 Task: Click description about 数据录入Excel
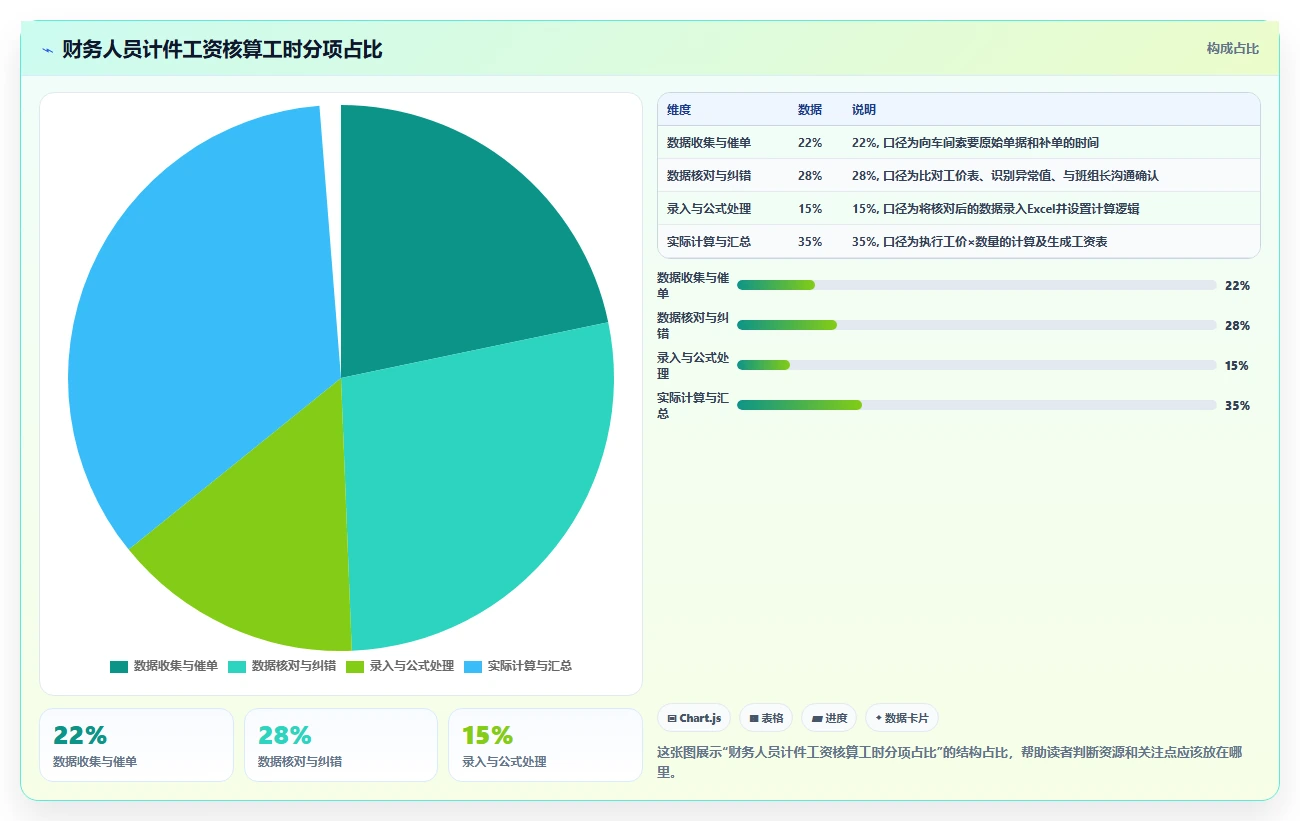(x=996, y=209)
